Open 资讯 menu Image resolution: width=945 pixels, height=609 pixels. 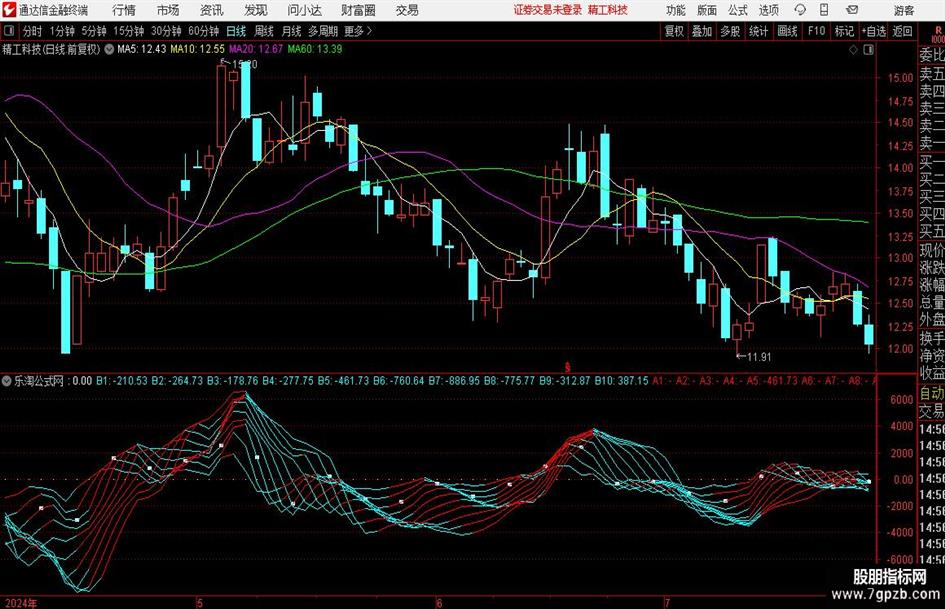(211, 10)
